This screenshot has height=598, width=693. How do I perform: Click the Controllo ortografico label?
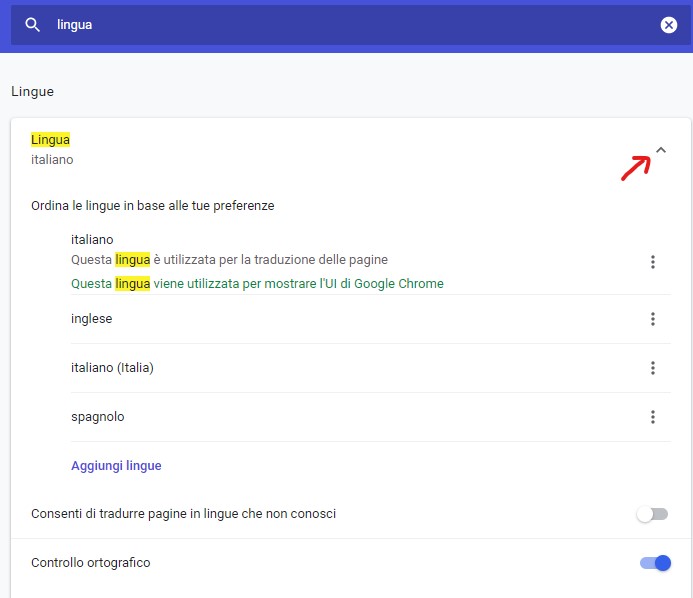pyautogui.click(x=91, y=563)
